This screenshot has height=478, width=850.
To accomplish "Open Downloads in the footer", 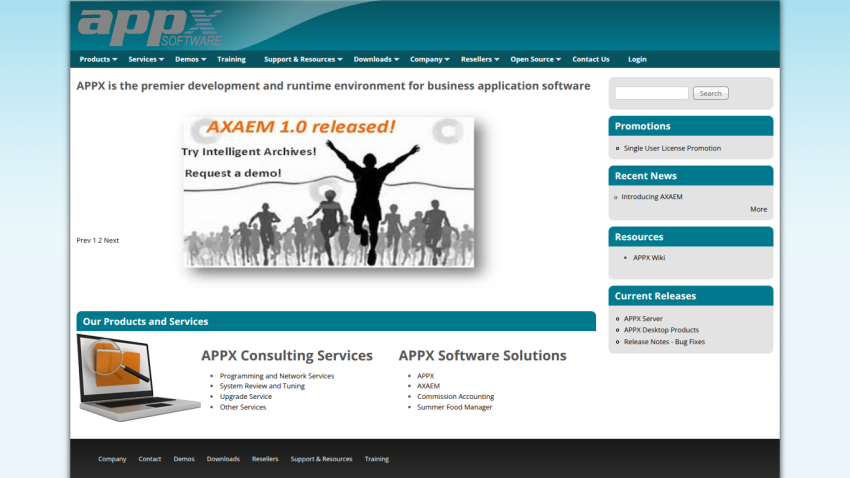I will point(223,458).
